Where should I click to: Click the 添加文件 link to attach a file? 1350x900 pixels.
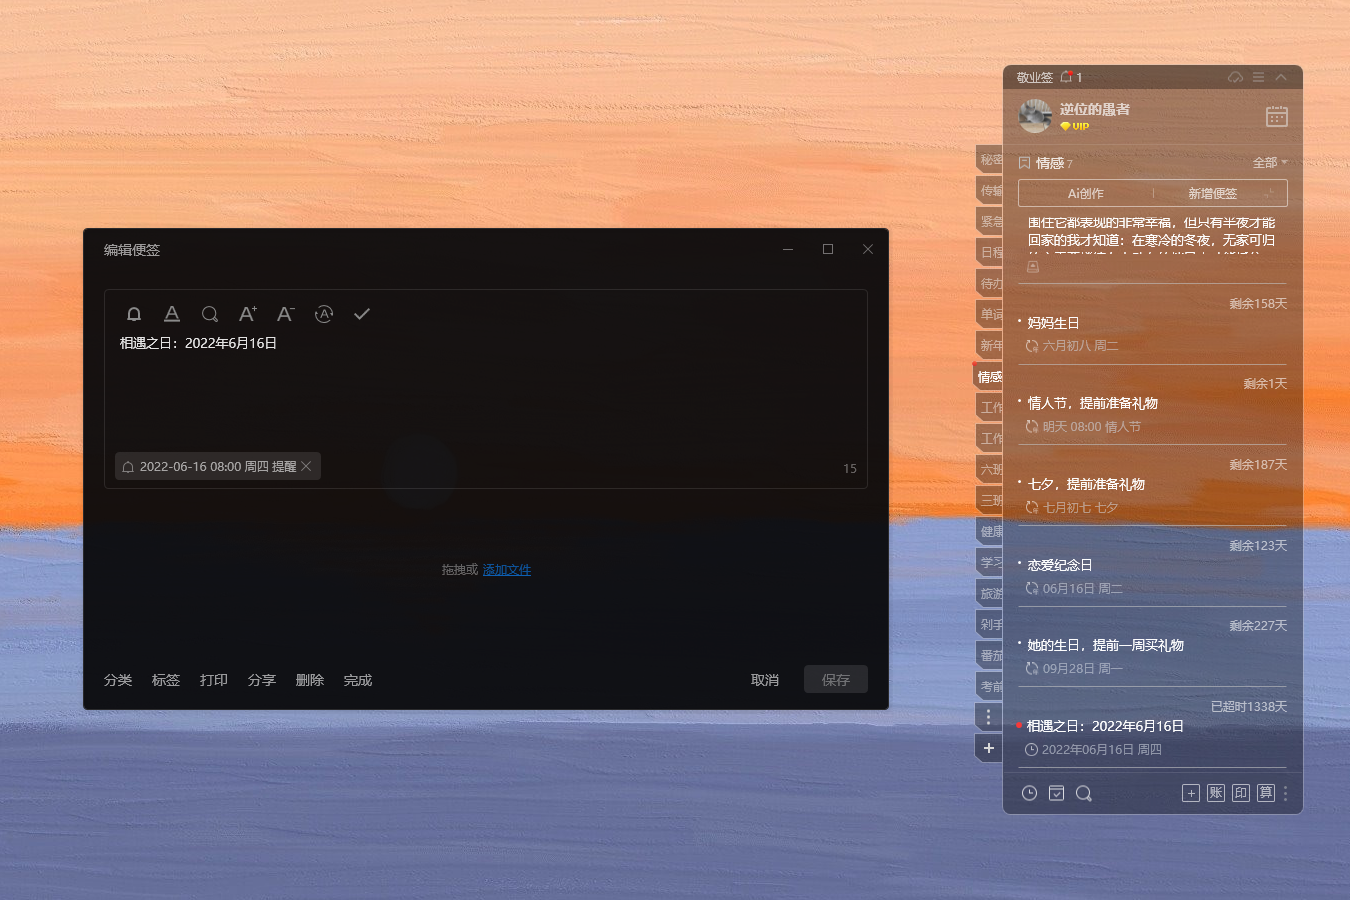[506, 569]
